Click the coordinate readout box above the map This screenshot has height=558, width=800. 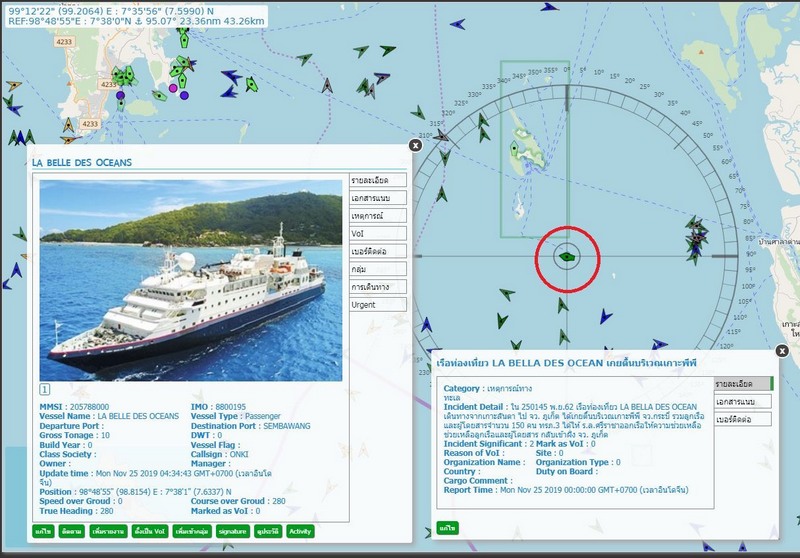point(136,16)
